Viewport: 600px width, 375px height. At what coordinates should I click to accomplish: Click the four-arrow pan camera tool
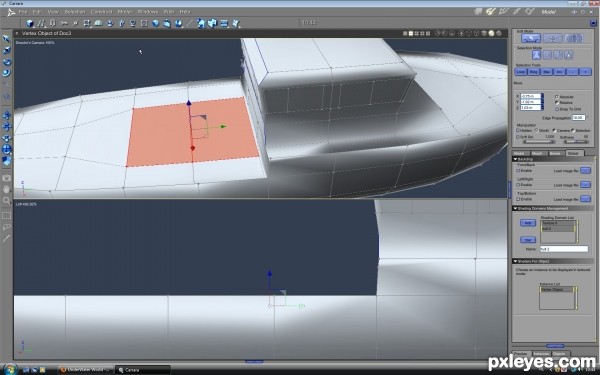[7, 127]
